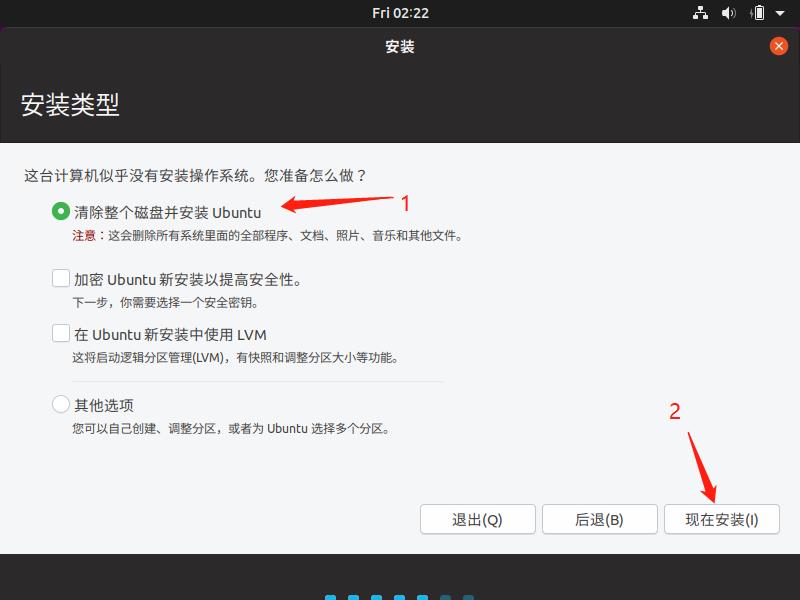Click the warning text beginning with 注意

267,236
